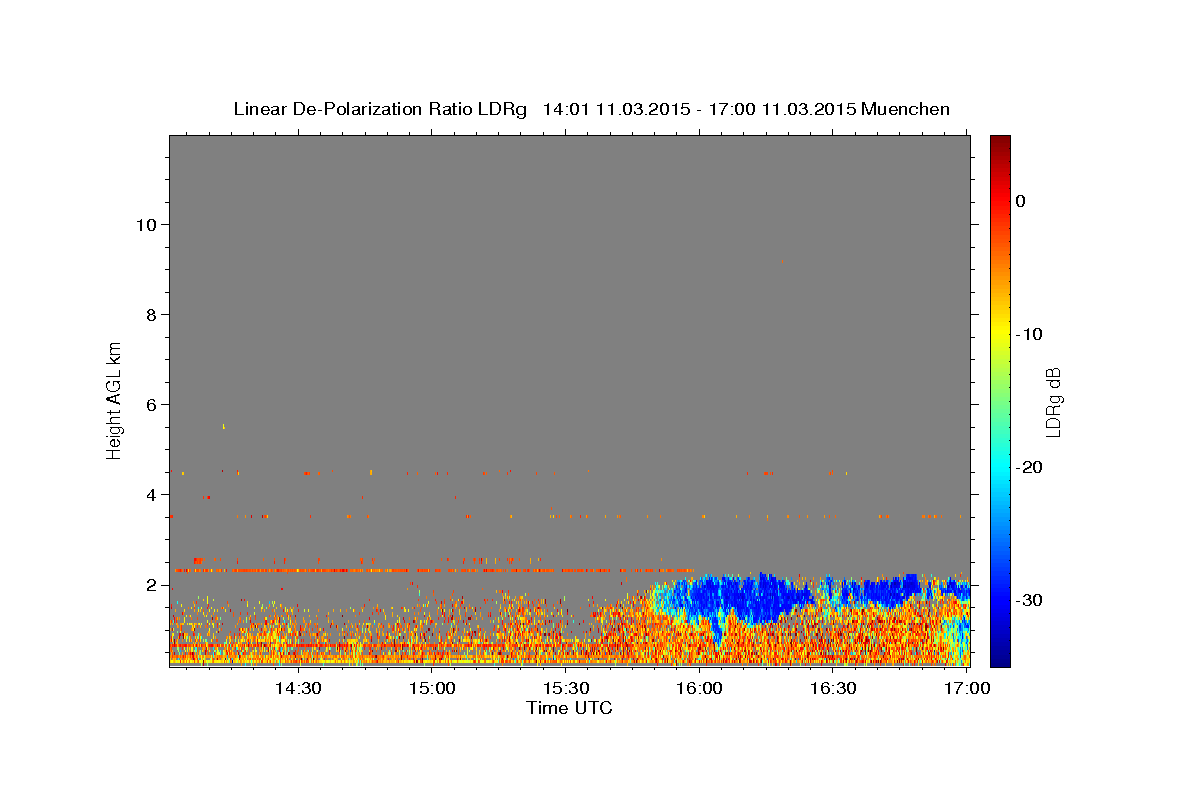1200x800 pixels.
Task: Click the 14:30 time tick label
Action: click(297, 689)
